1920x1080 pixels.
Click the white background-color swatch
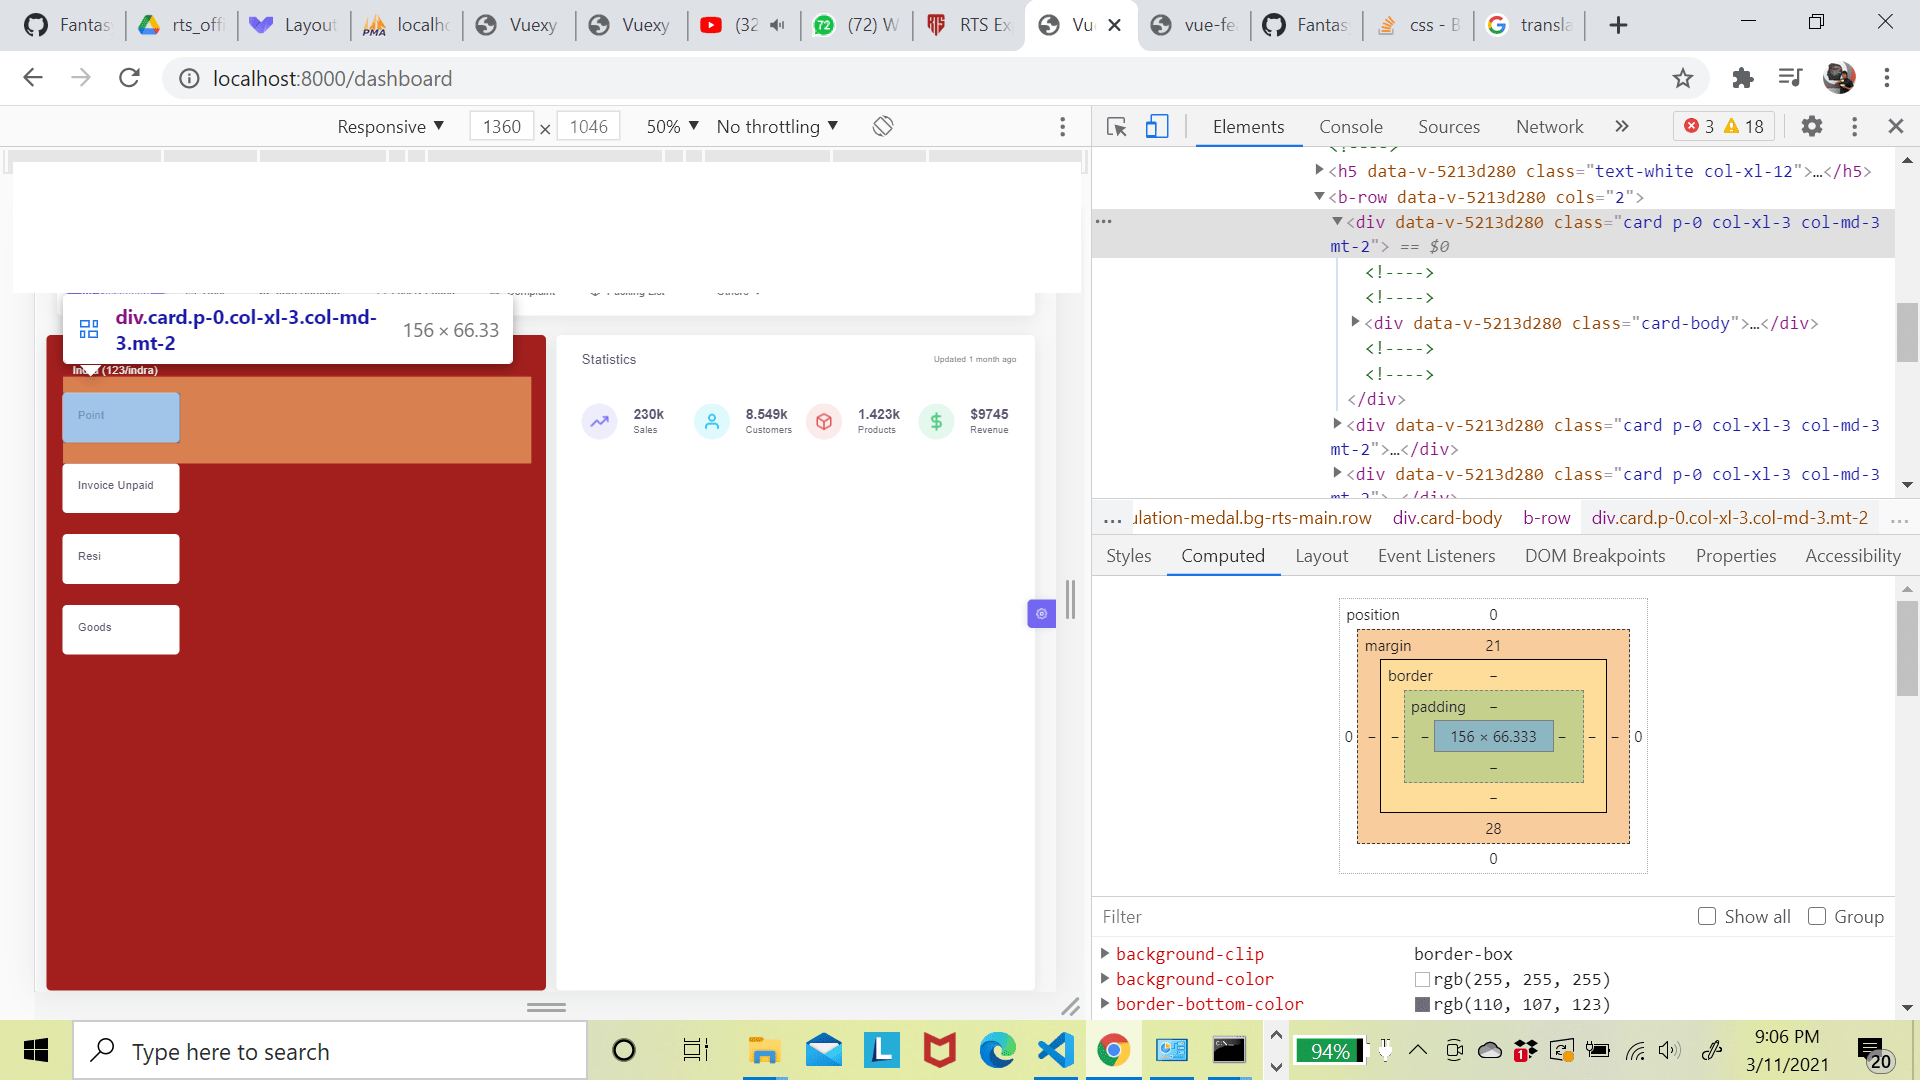pos(1422,980)
